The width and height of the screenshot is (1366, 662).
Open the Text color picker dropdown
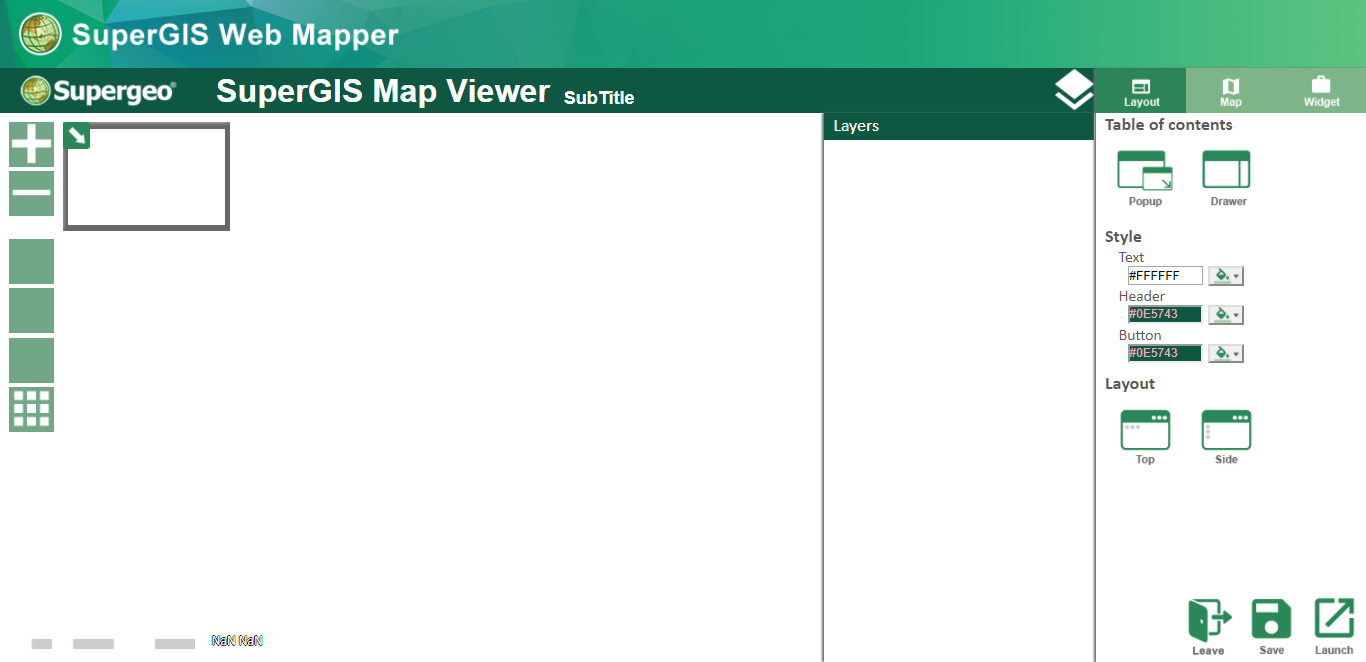pos(1226,276)
